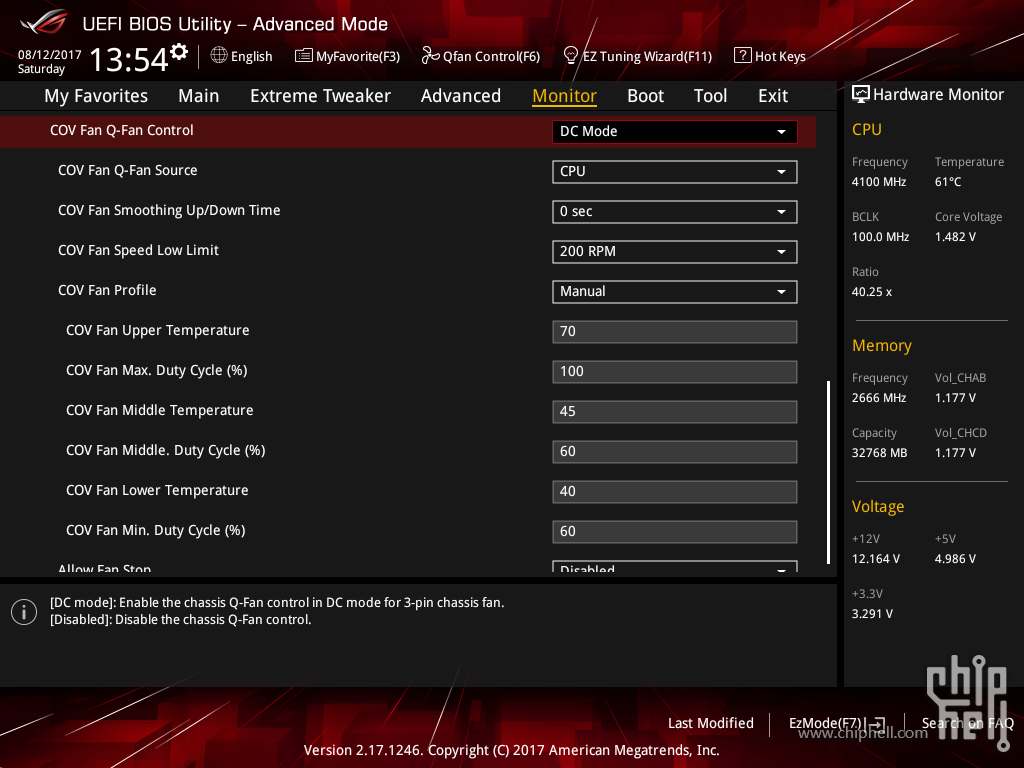The height and width of the screenshot is (768, 1024).
Task: Switch to Main tab
Action: (x=199, y=96)
